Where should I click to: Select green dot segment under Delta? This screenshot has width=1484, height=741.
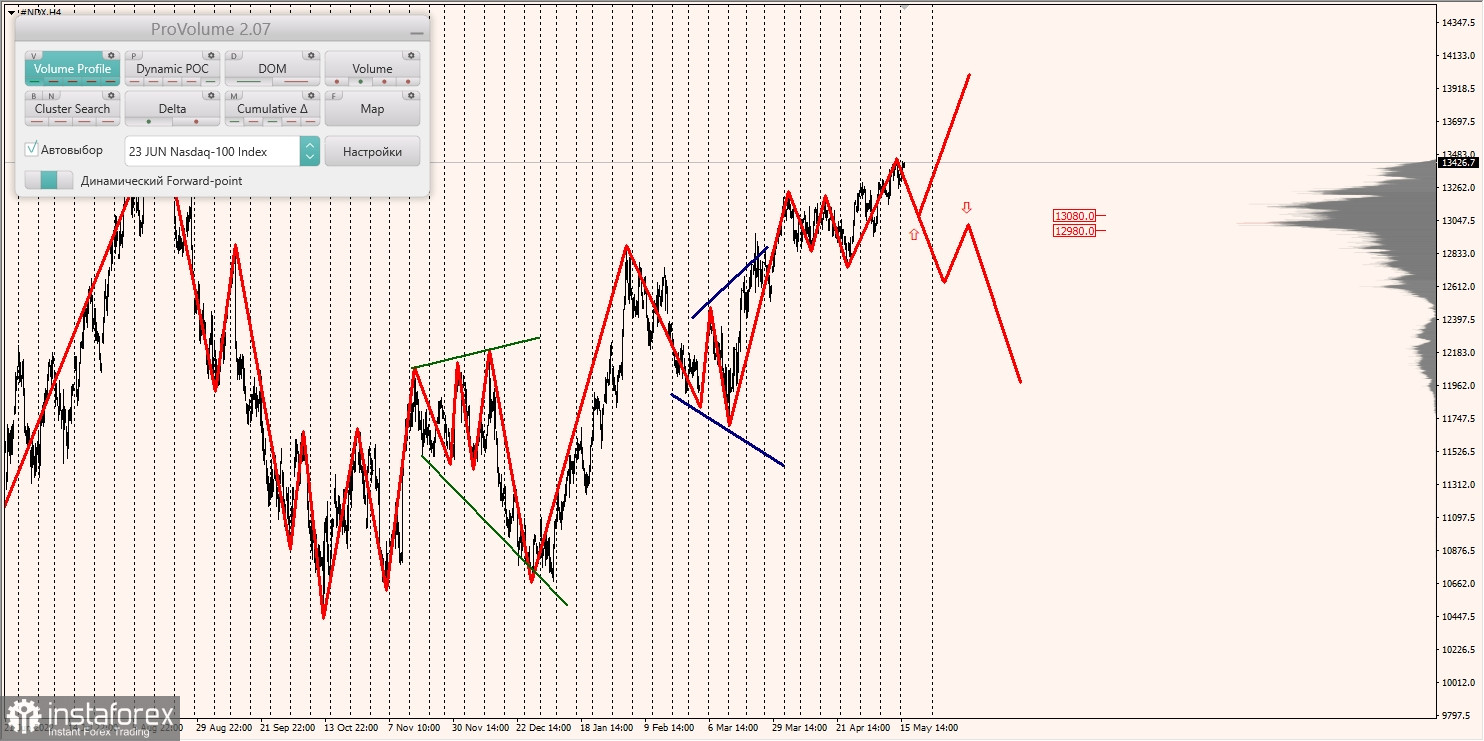point(149,121)
